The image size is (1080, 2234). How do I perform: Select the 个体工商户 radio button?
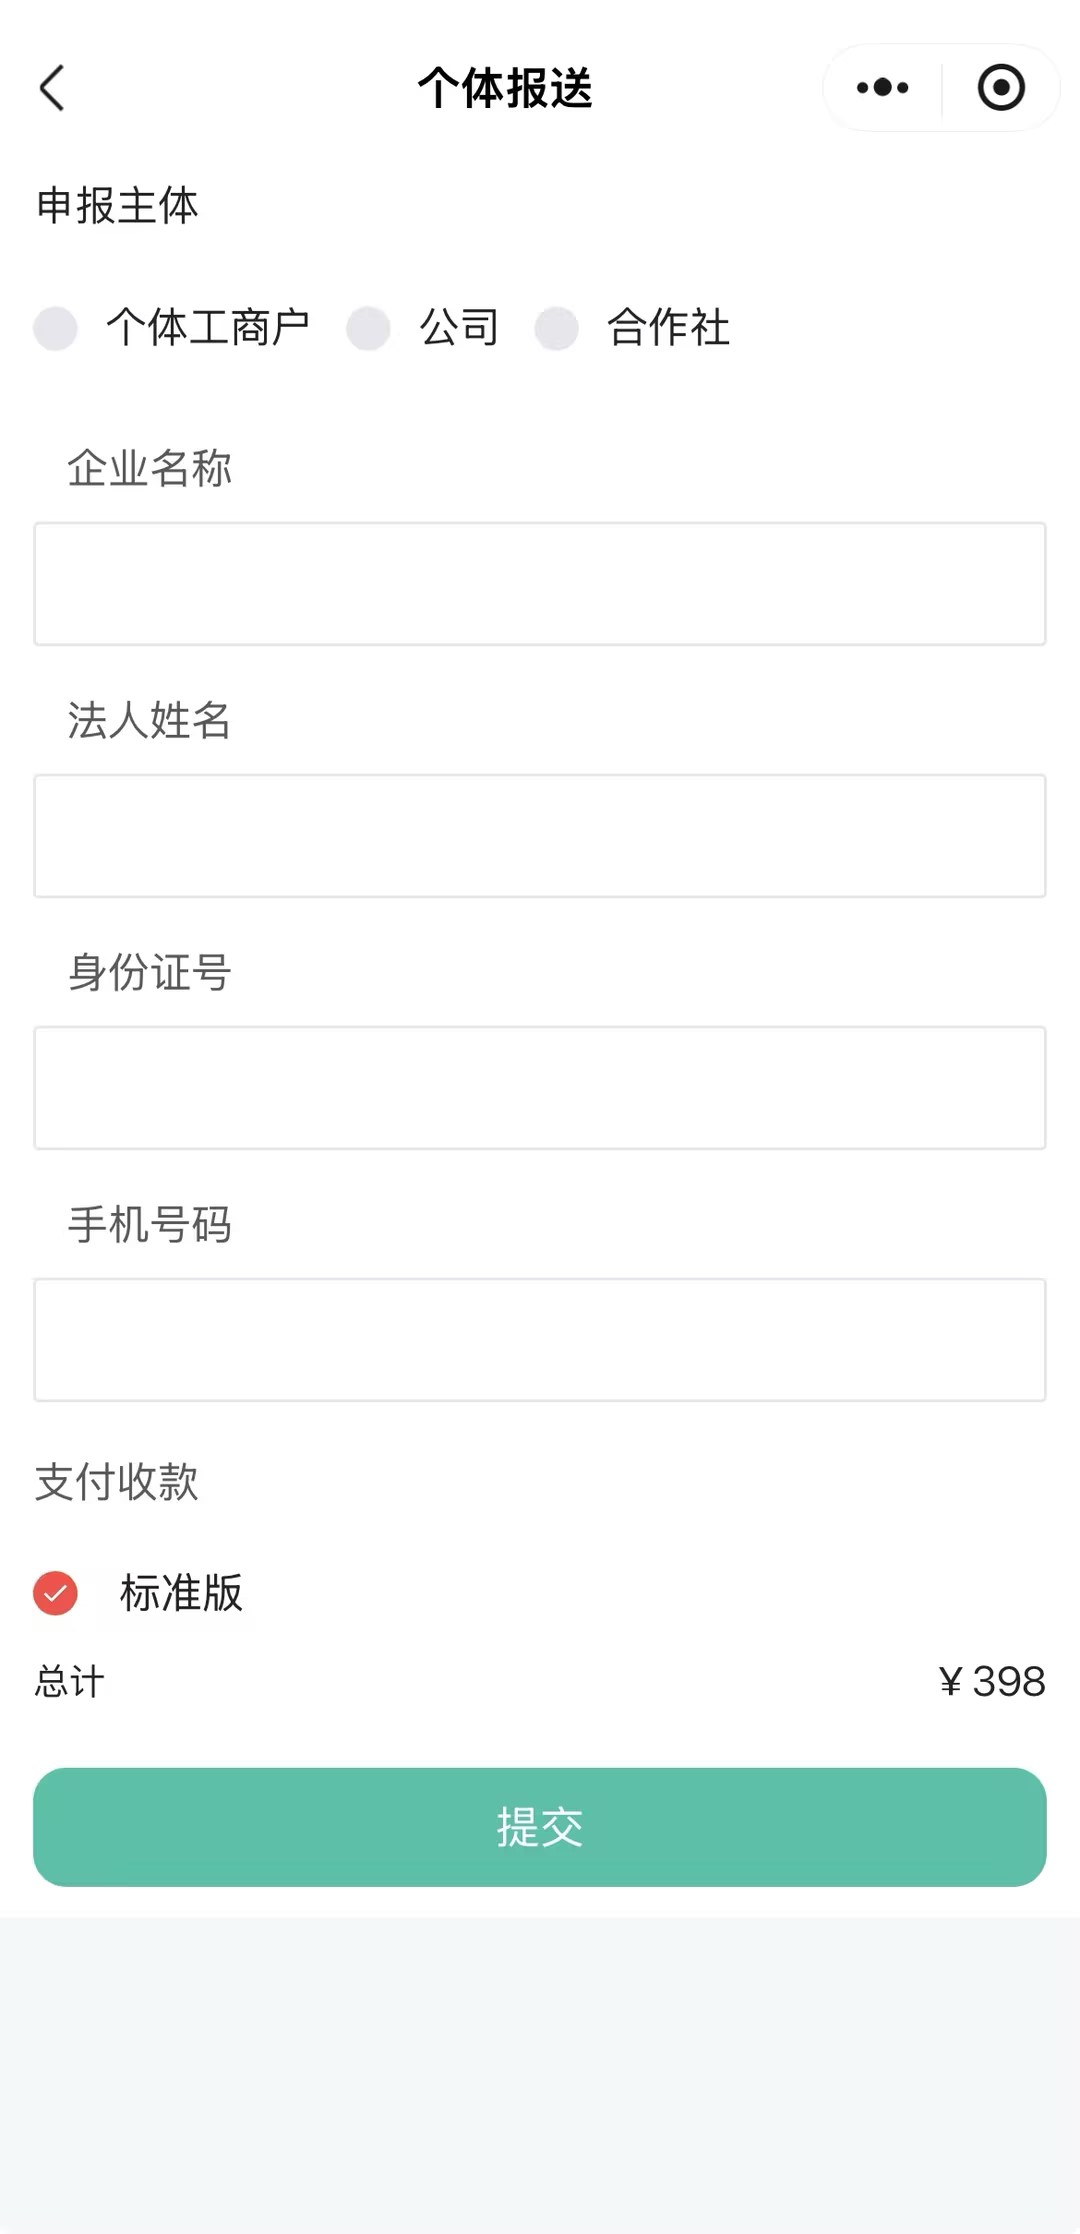pyautogui.click(x=56, y=328)
